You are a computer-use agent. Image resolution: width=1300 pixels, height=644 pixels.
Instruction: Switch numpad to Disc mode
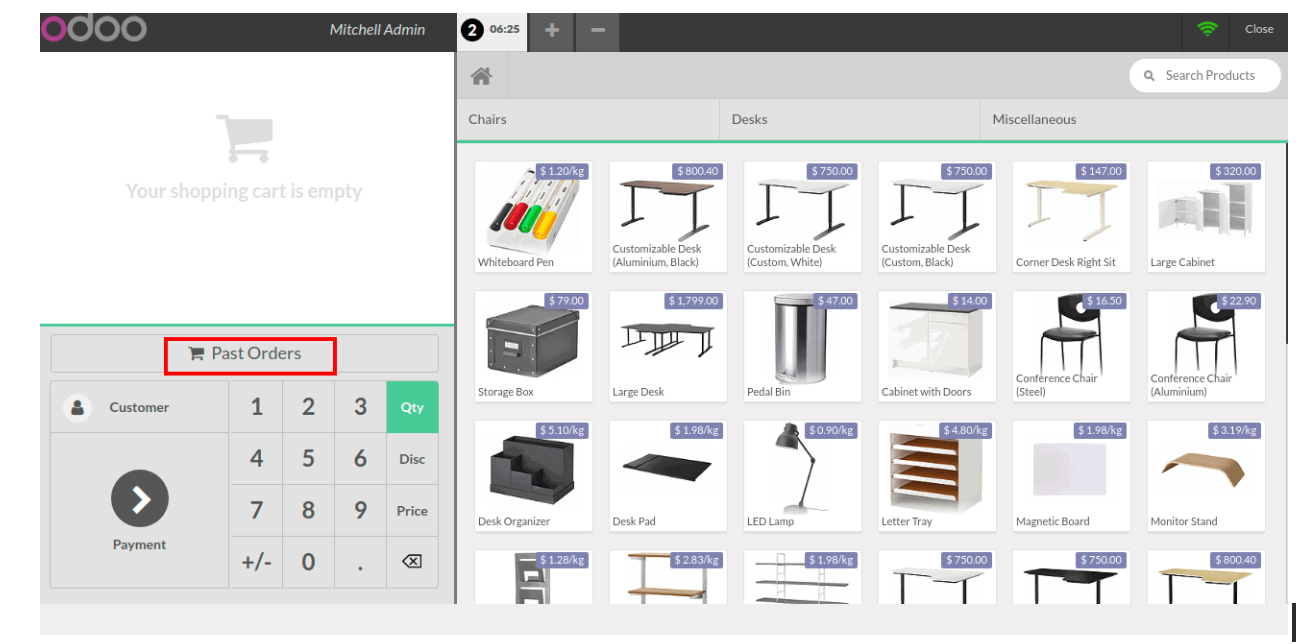412,459
